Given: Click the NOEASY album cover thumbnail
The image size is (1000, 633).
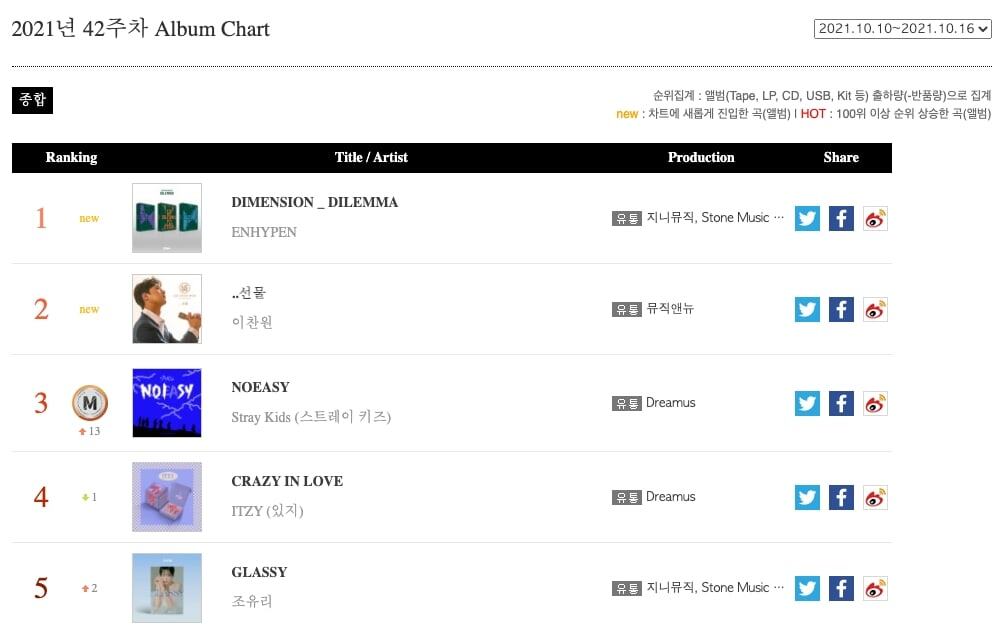Looking at the screenshot, I should (x=167, y=403).
